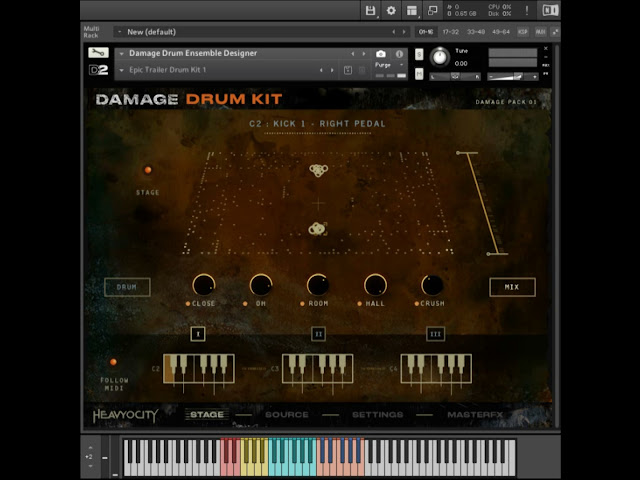This screenshot has height=480, width=640.
Task: Toggle the Hall mic on/off LED
Action: 360,304
